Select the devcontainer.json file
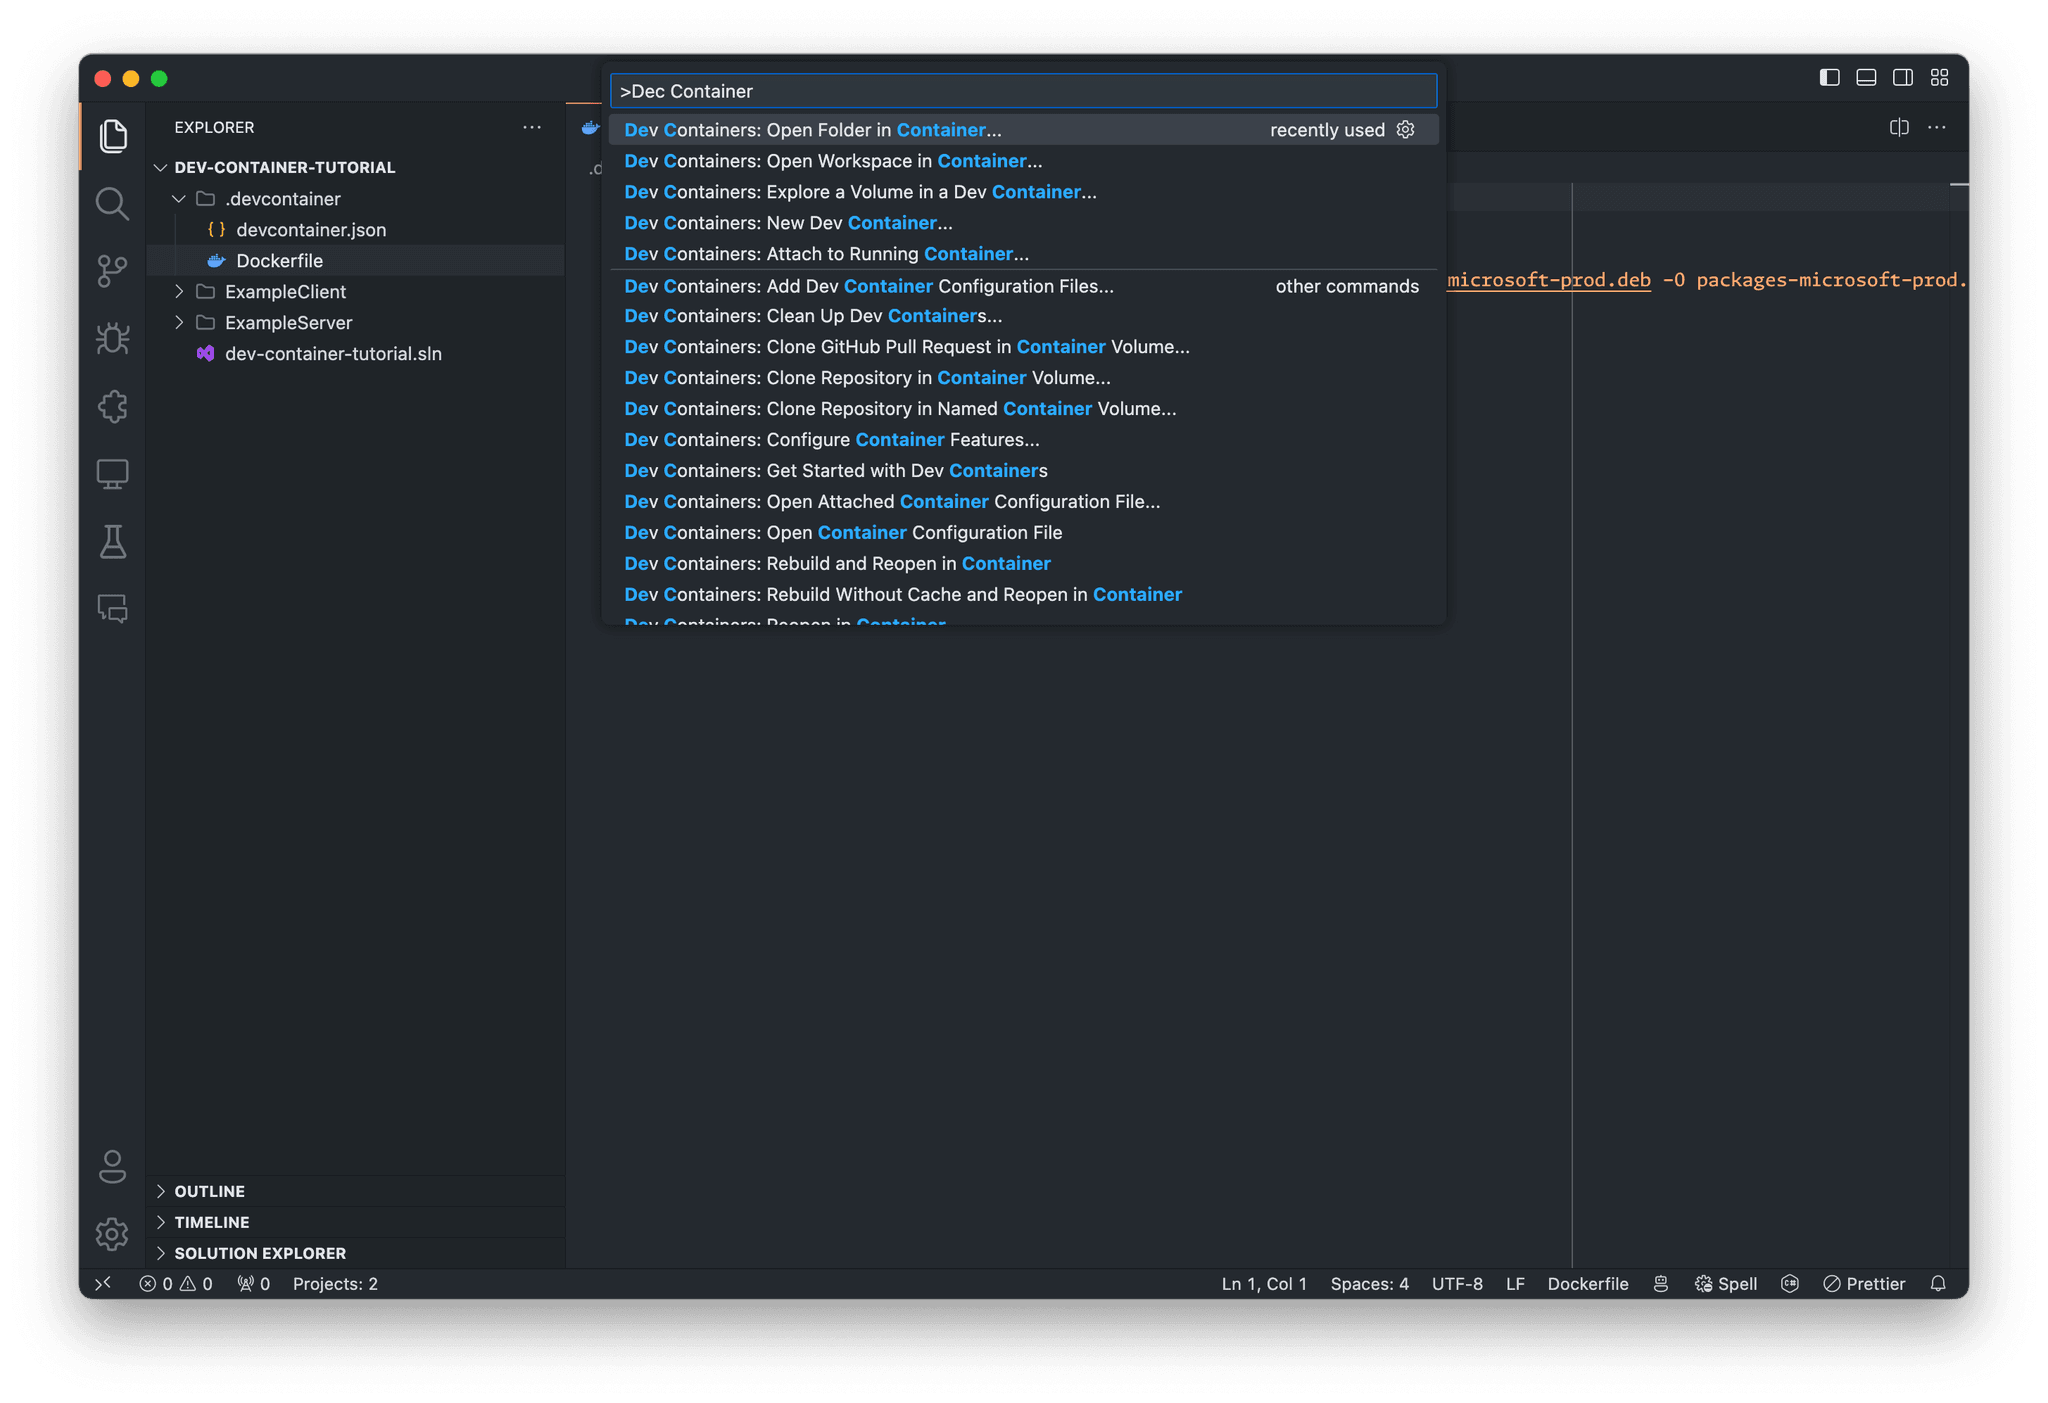The image size is (2048, 1403). (311, 229)
